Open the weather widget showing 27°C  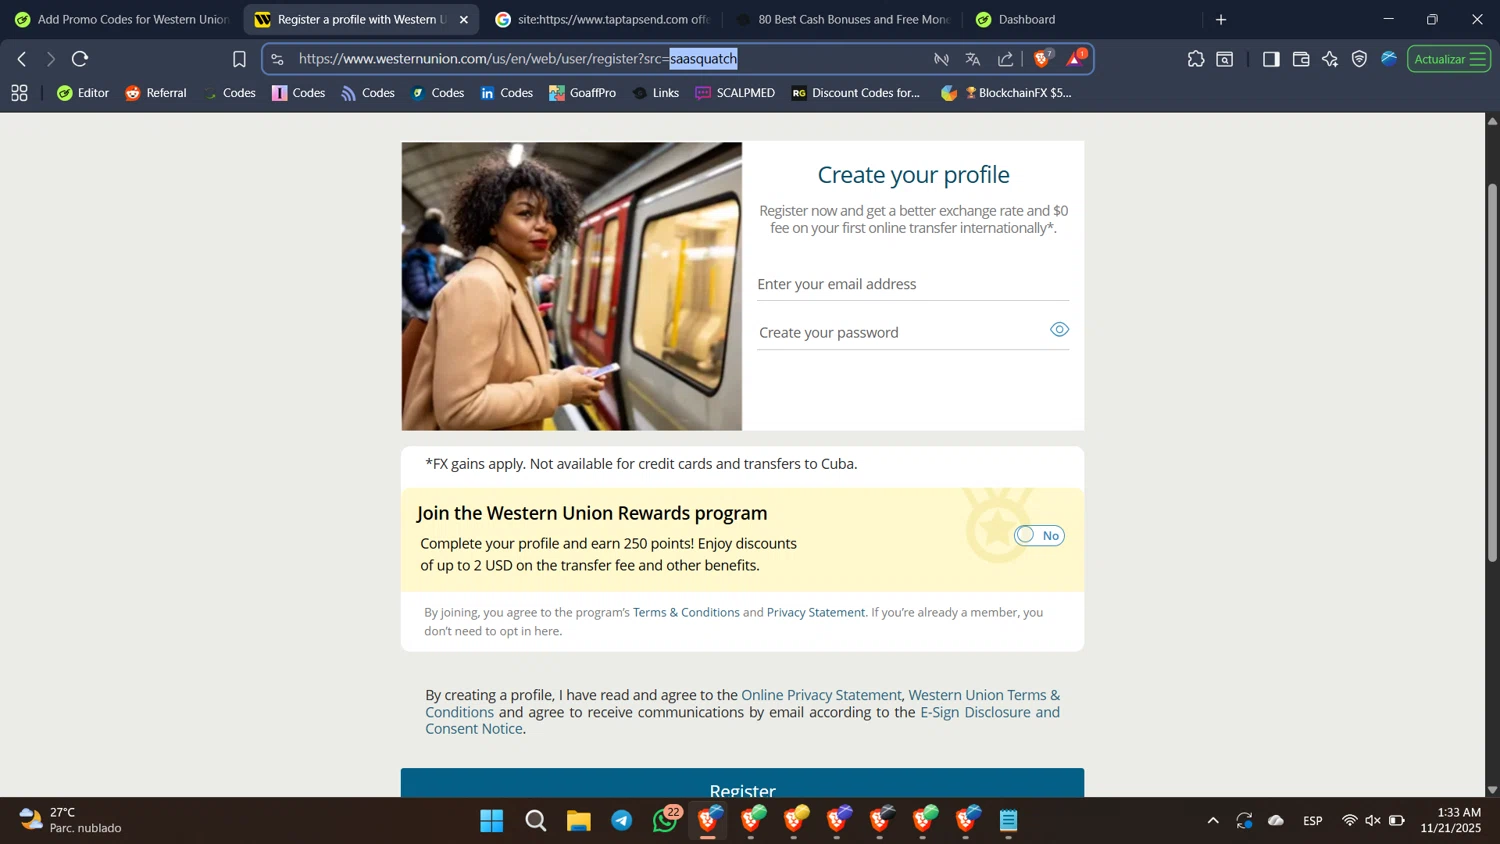(70, 820)
